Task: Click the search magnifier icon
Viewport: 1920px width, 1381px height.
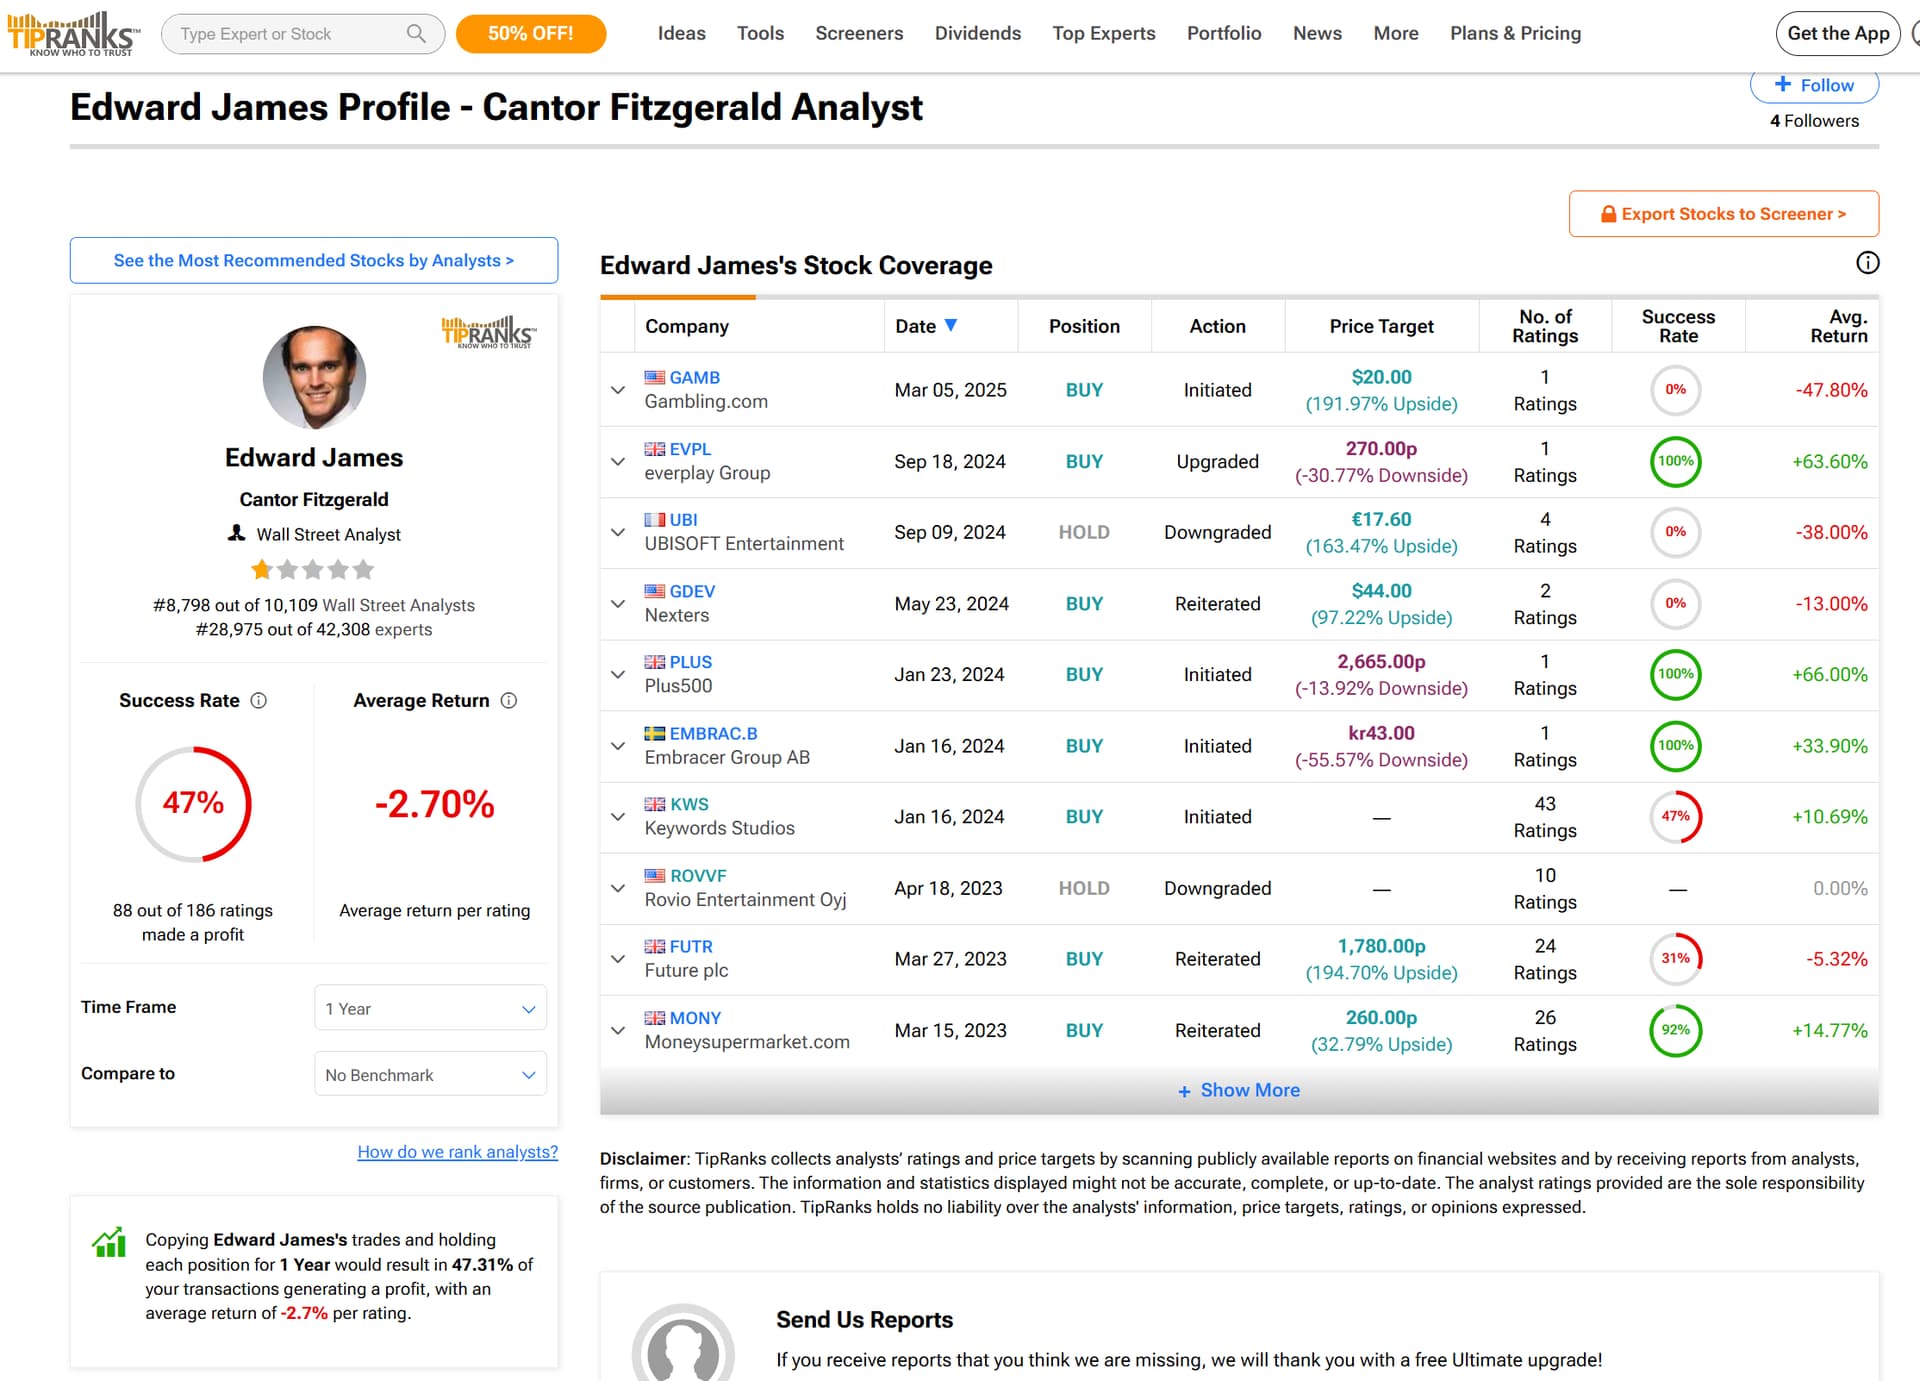Action: pyautogui.click(x=416, y=34)
